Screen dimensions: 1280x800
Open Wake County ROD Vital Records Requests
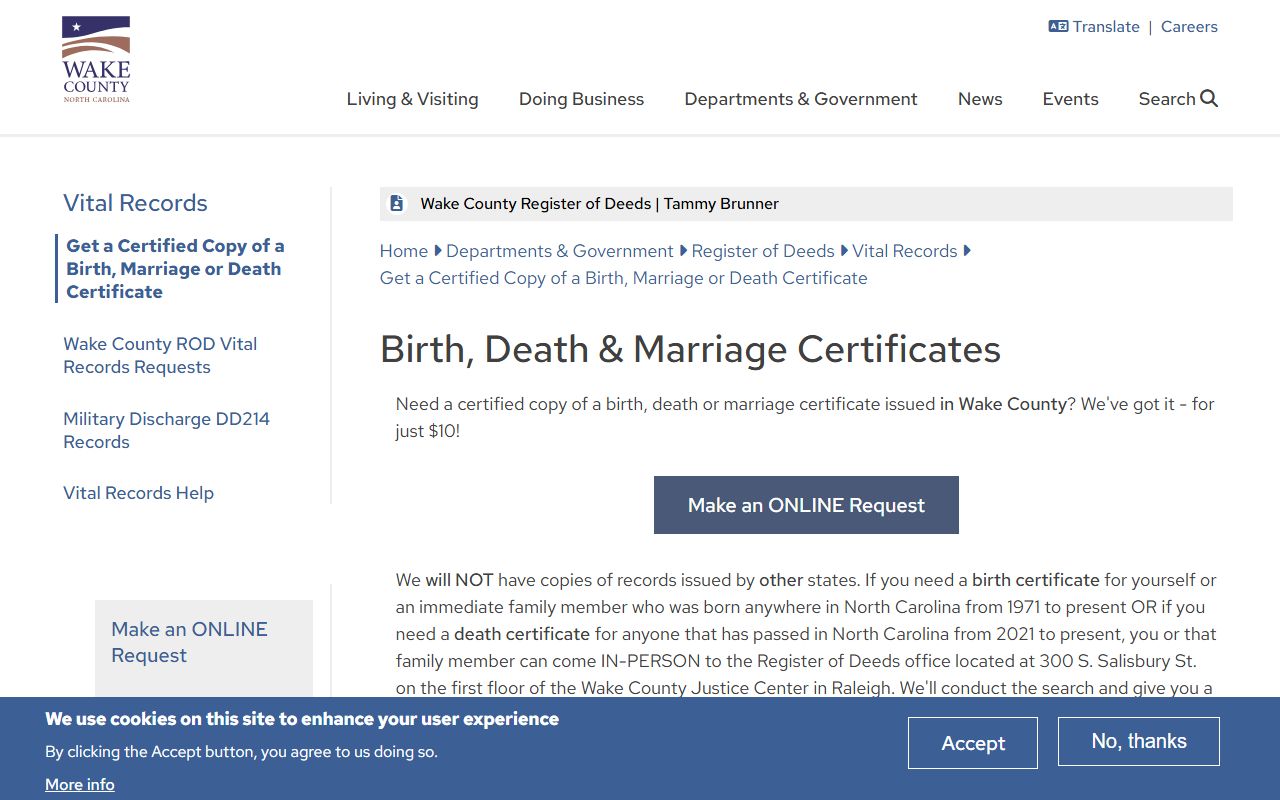coord(160,355)
